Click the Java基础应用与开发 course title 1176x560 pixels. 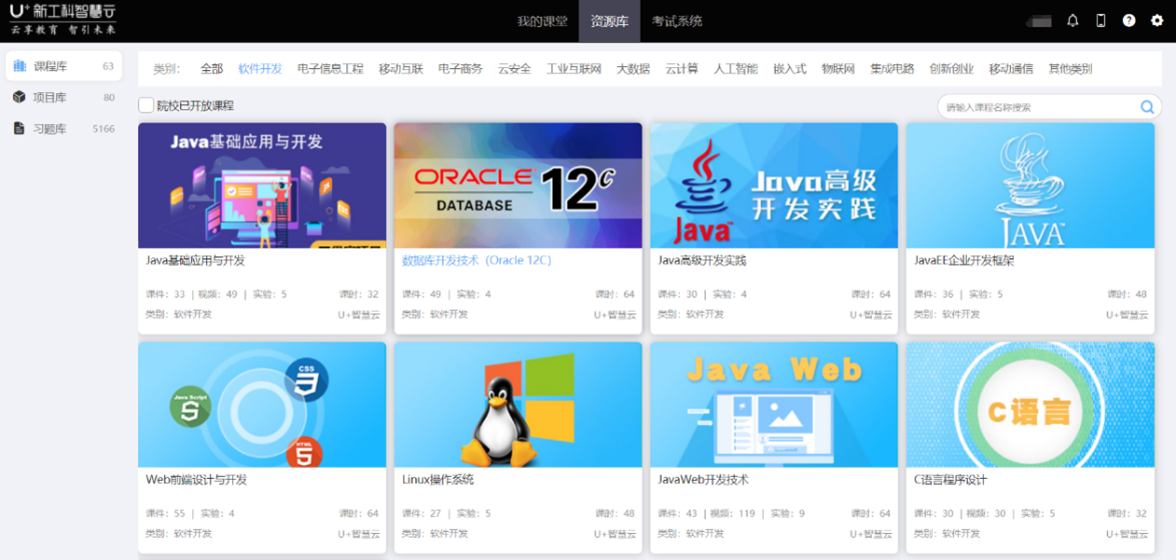[196, 261]
